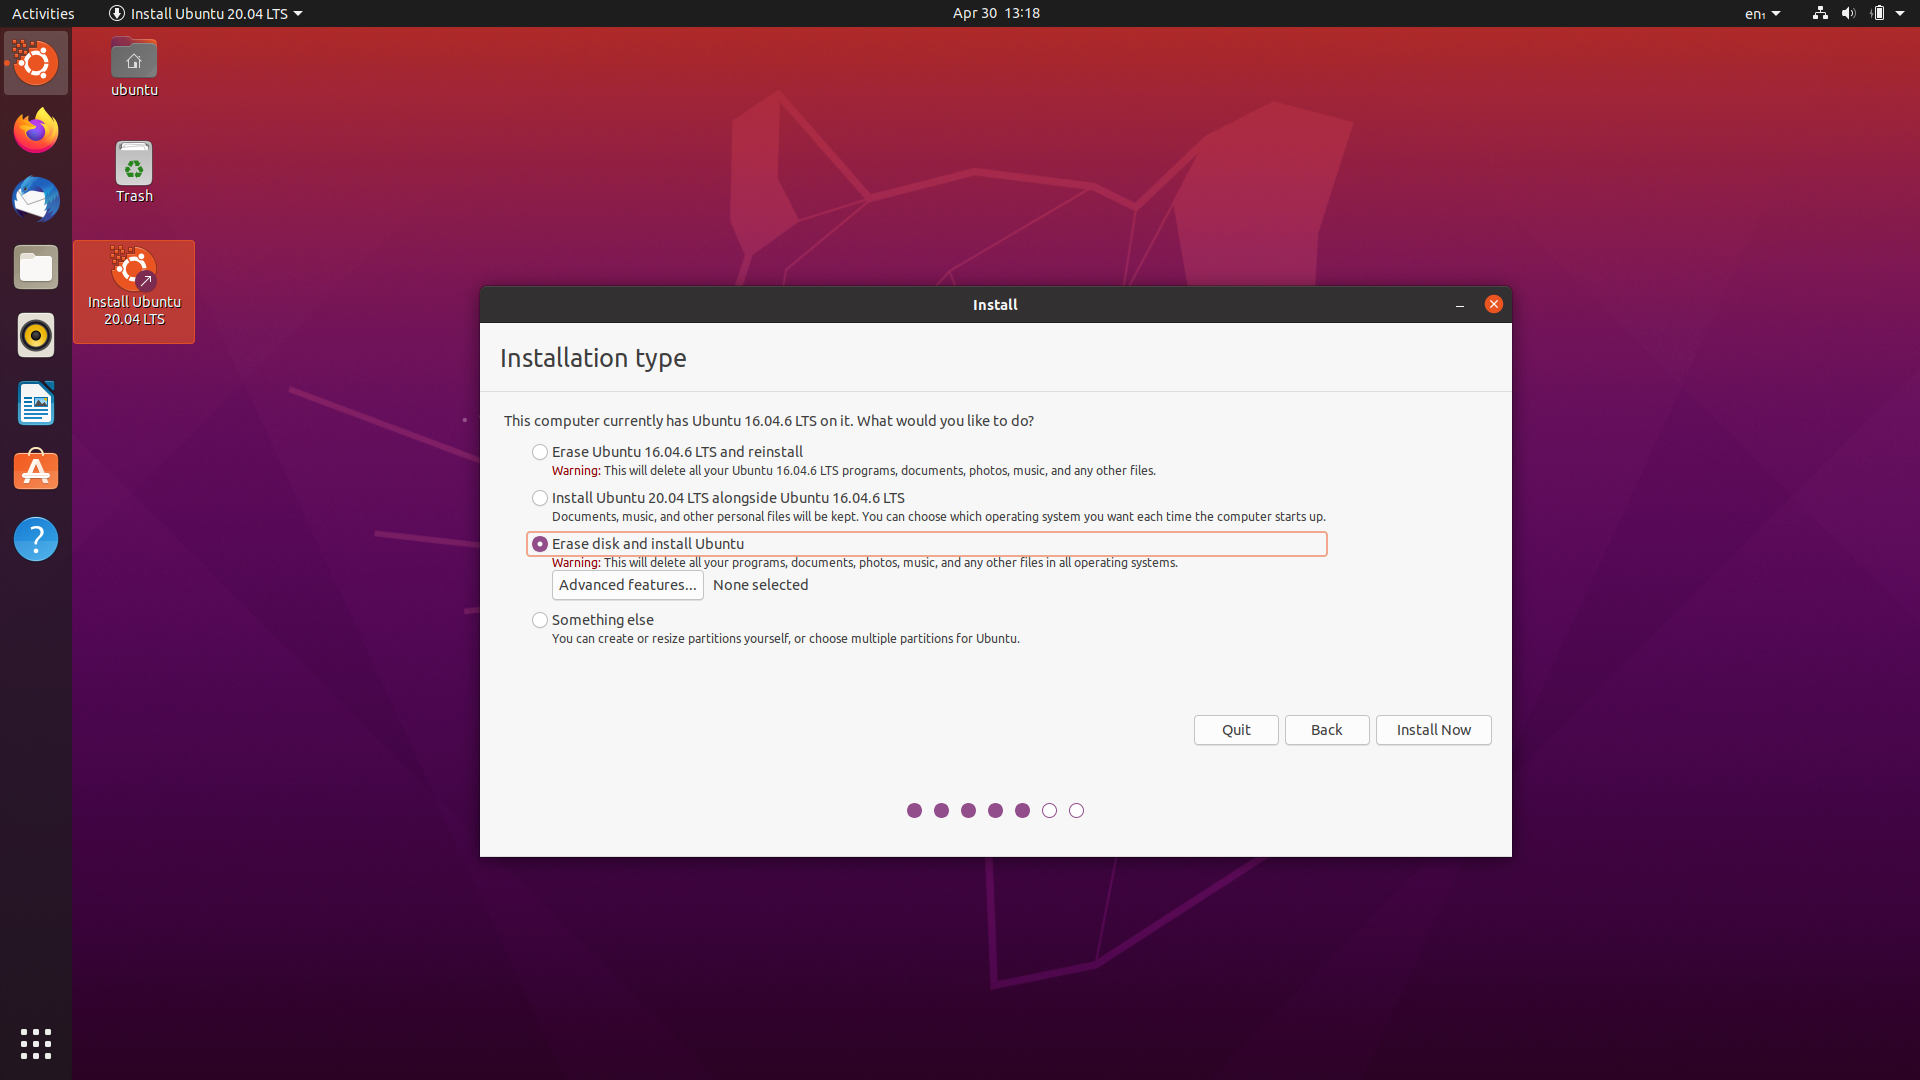Open Ubuntu Software store icon
The width and height of the screenshot is (1920, 1080).
36,471
